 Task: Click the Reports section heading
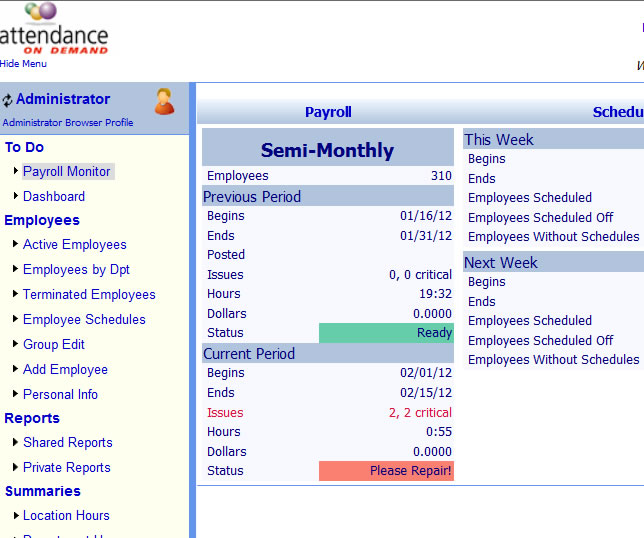point(32,418)
